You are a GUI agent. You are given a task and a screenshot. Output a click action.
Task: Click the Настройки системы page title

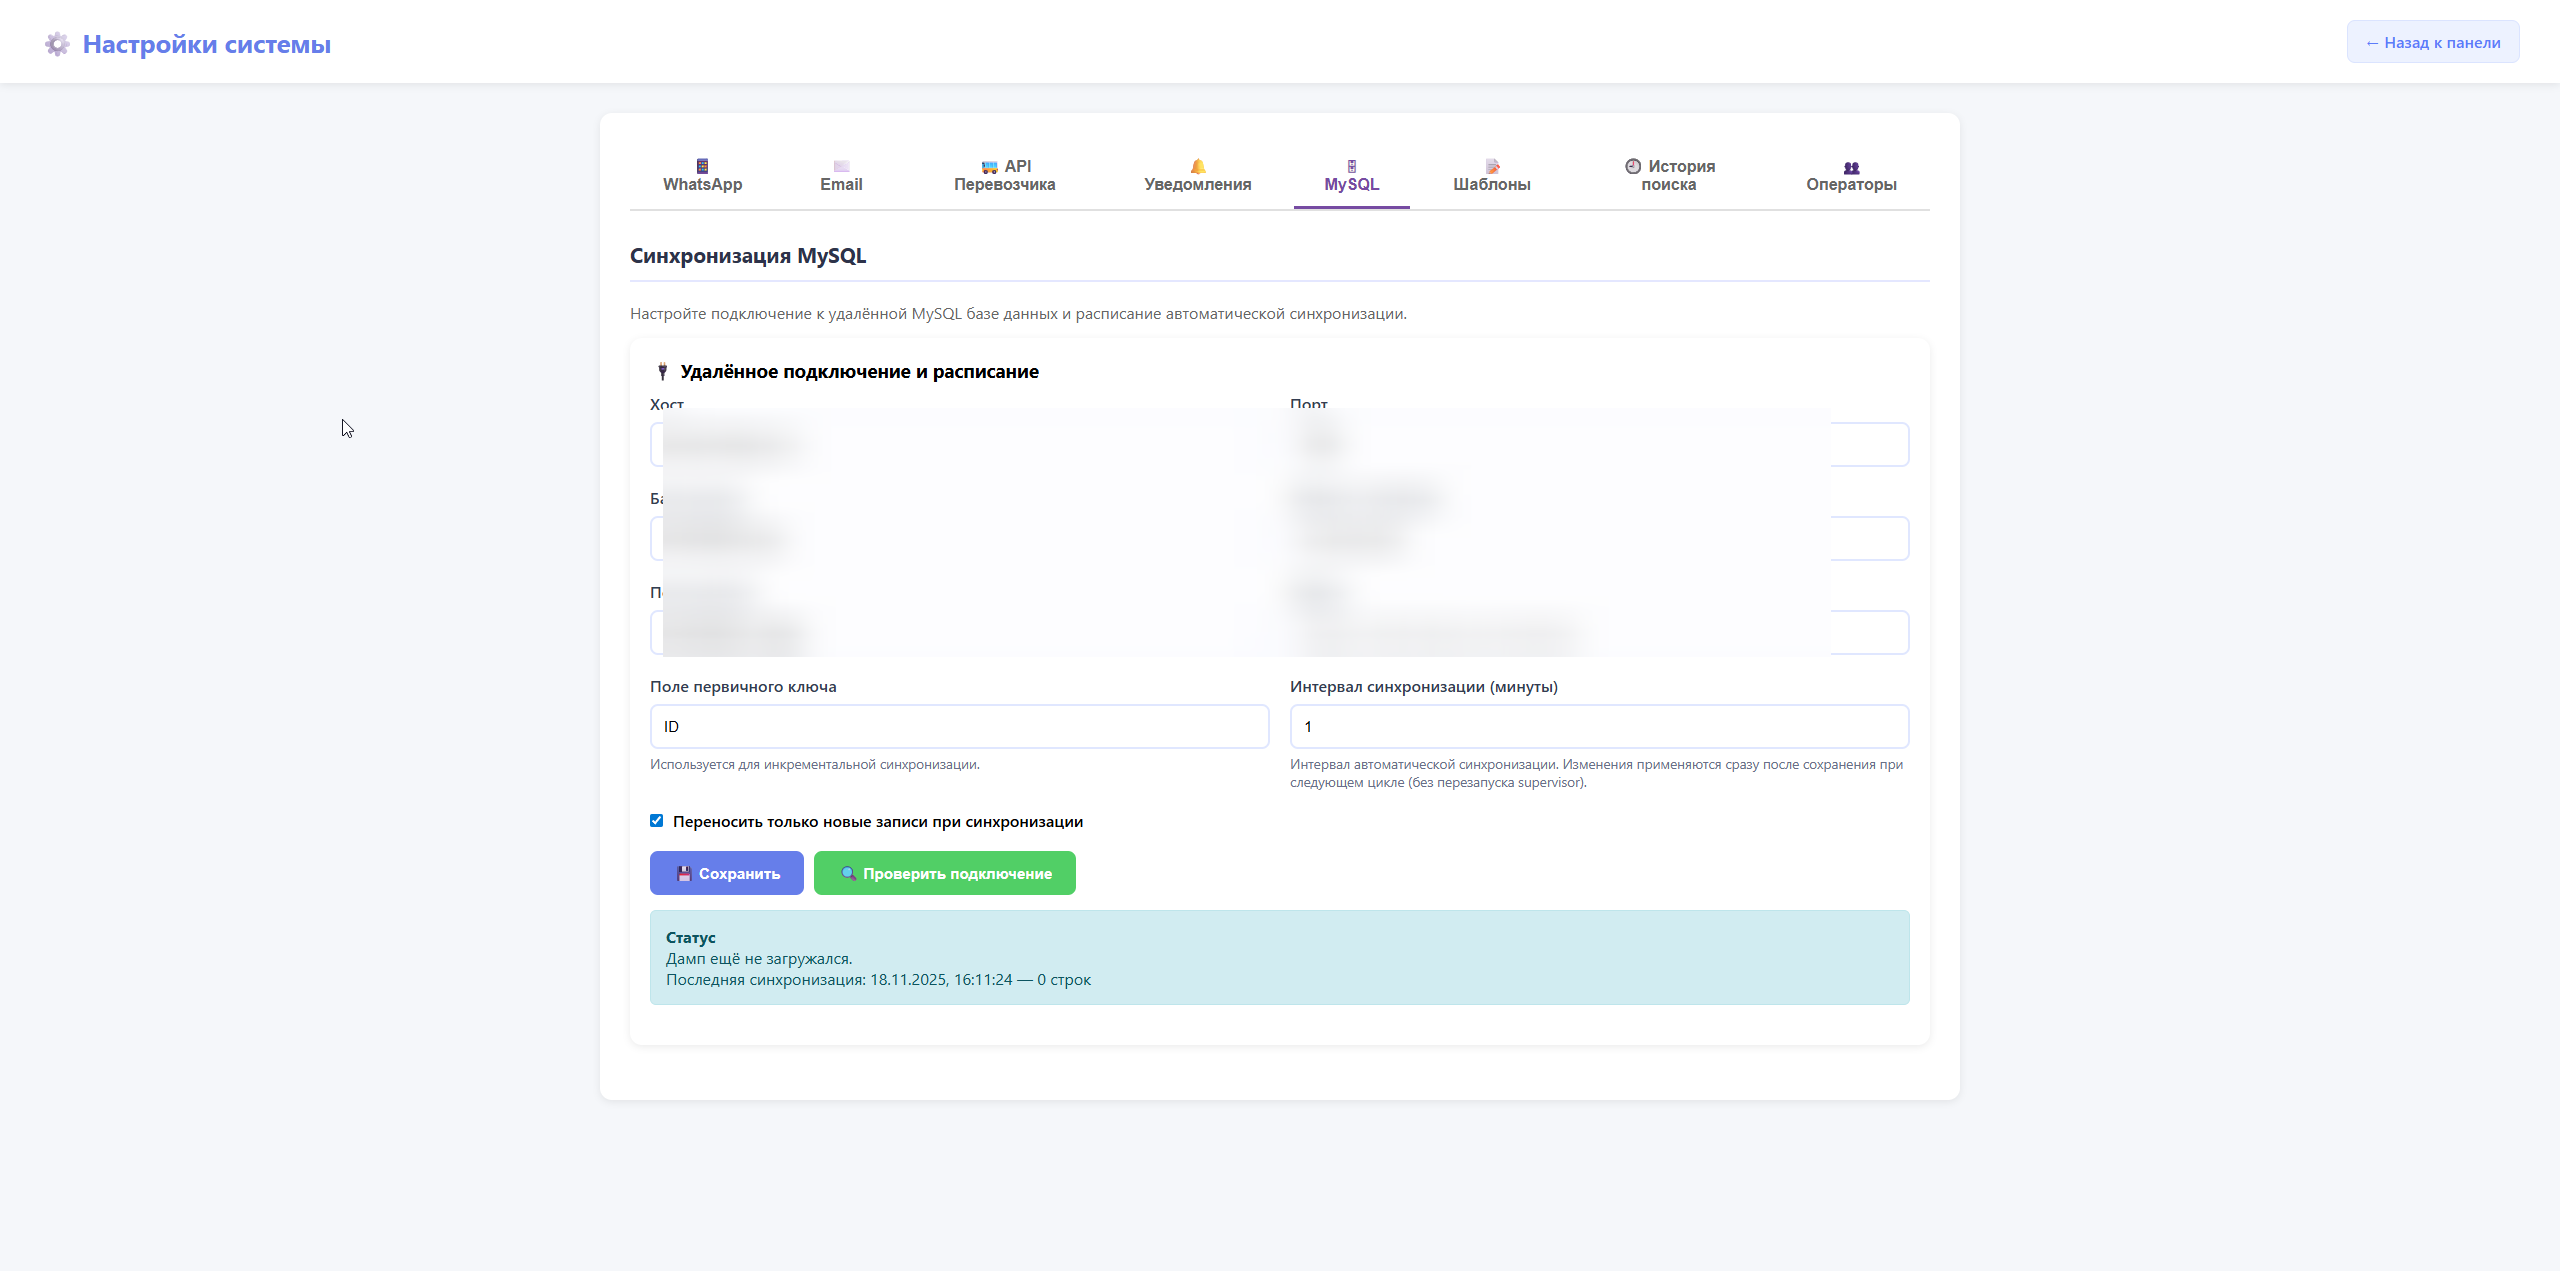pyautogui.click(x=206, y=44)
